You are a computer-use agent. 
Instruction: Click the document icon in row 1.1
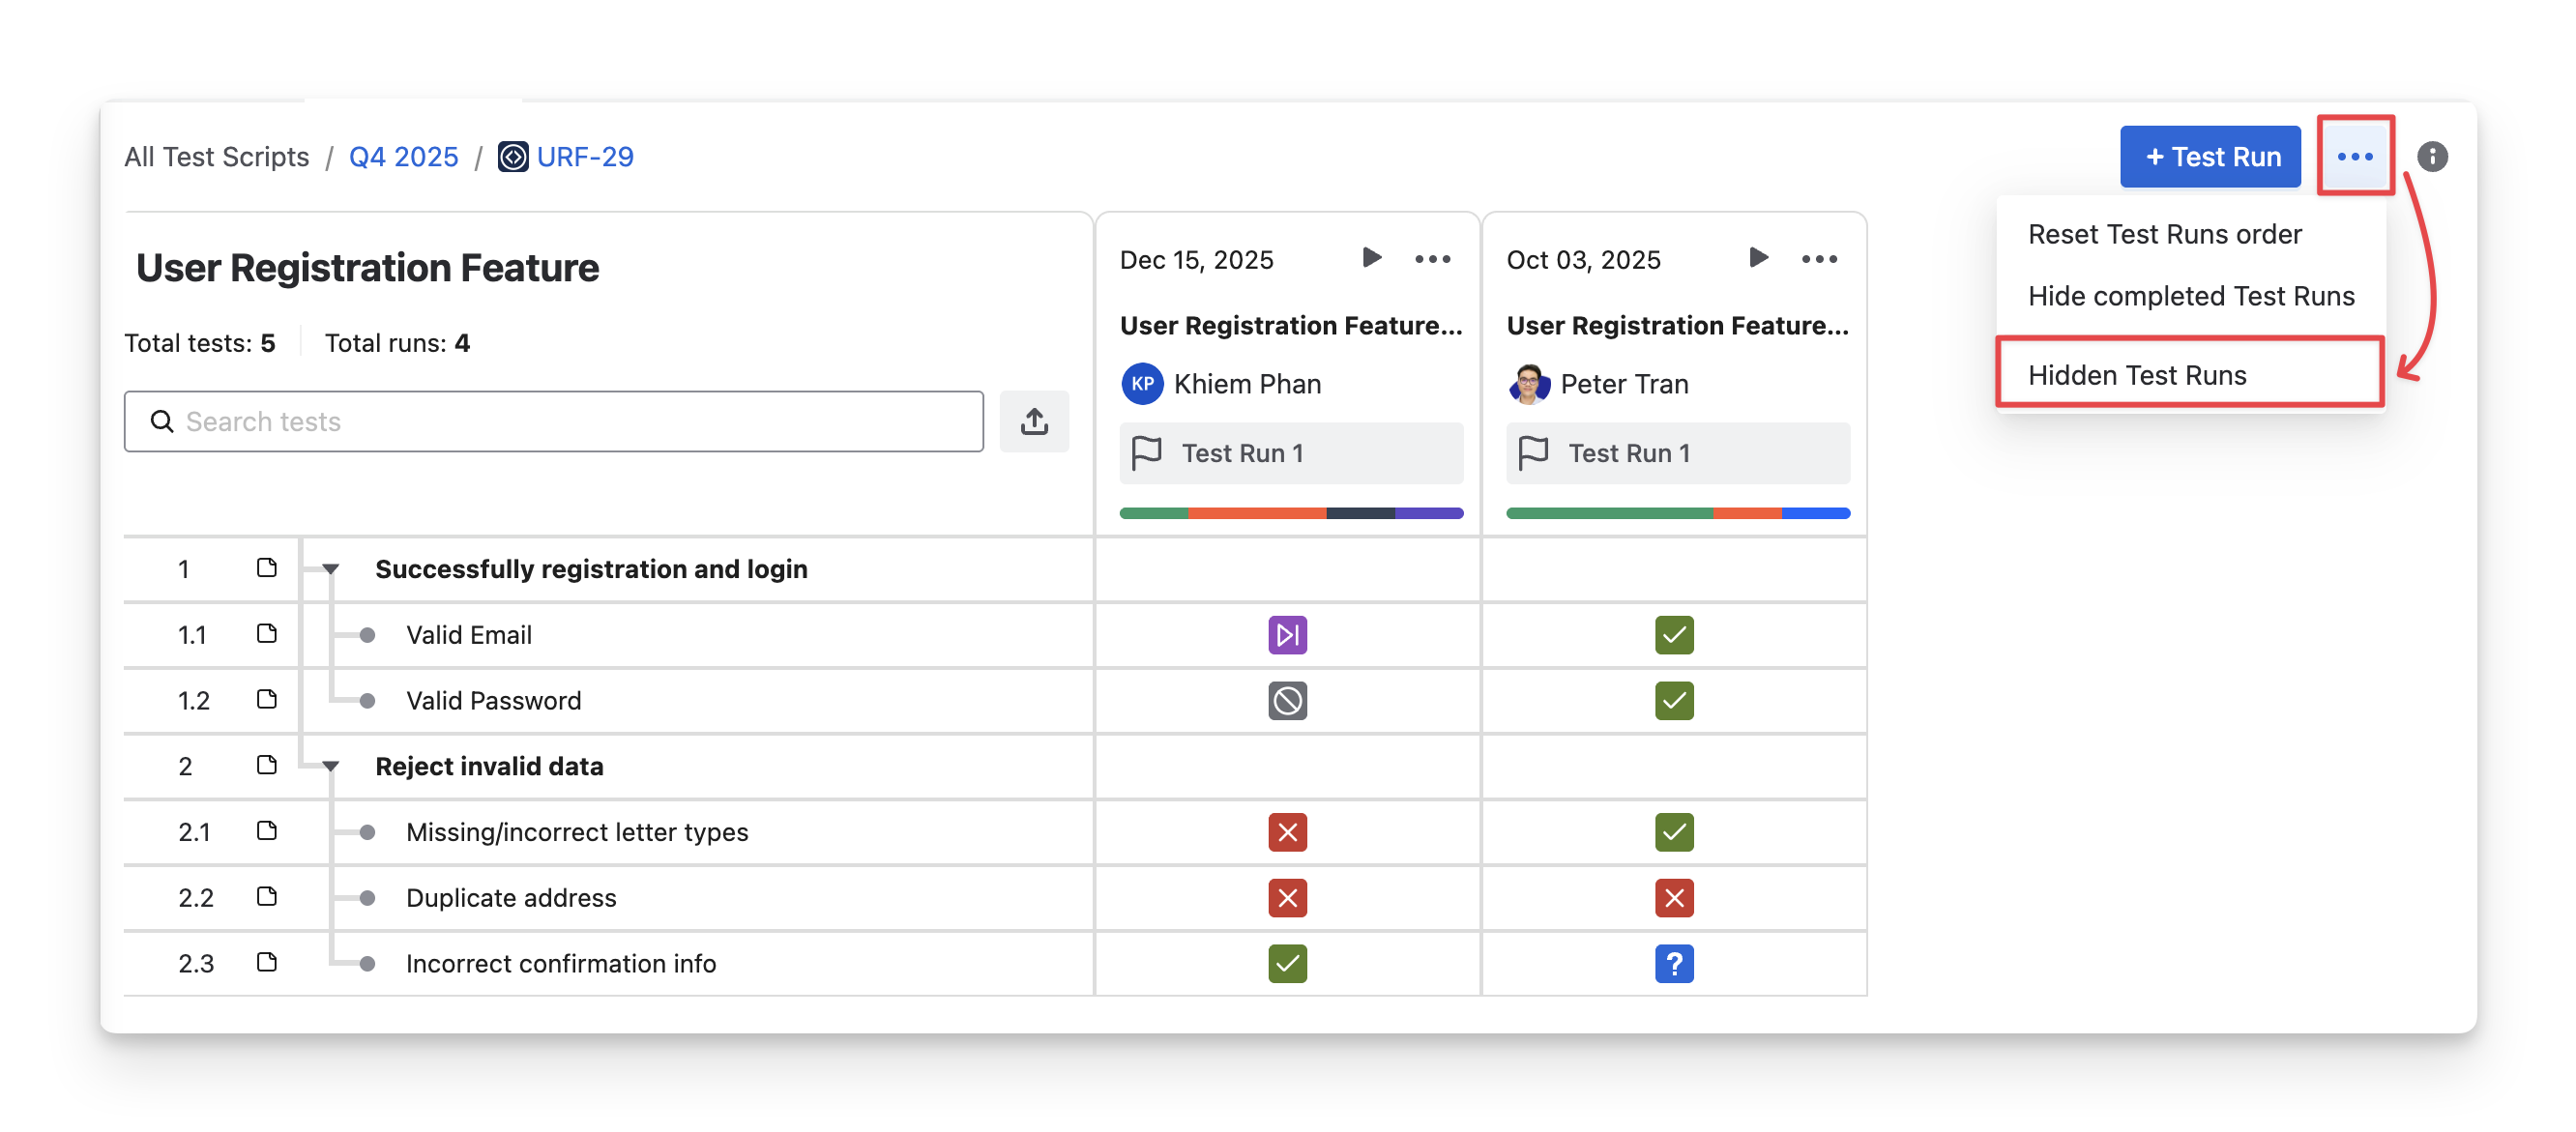click(x=266, y=634)
